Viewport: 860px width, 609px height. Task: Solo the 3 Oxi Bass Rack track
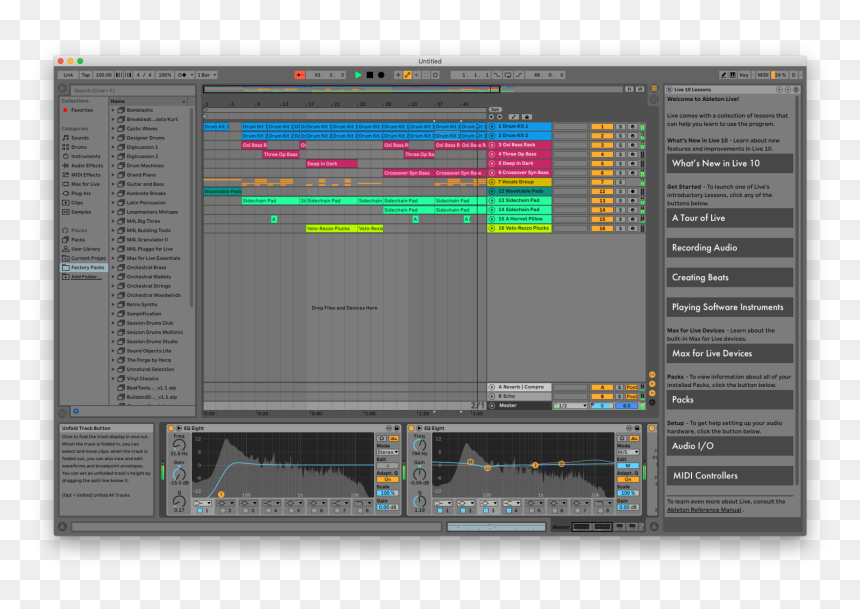point(620,145)
